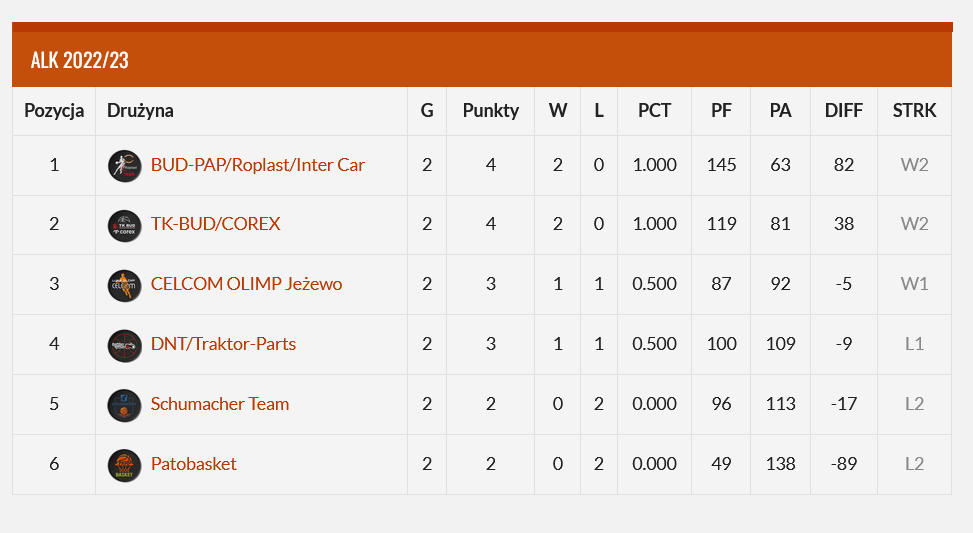
Task: Sort by the DIFF column header
Action: (x=843, y=110)
